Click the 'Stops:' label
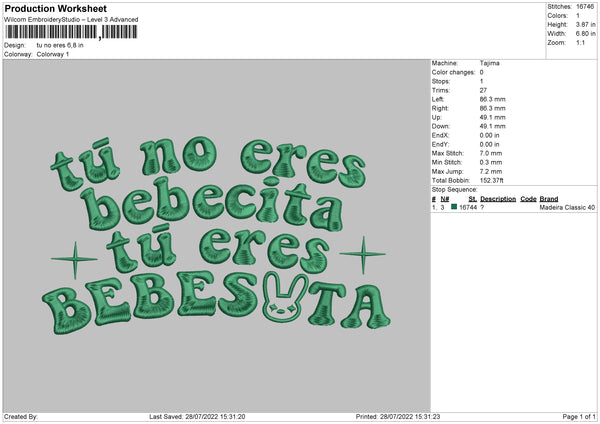The height and width of the screenshot is (424, 600). click(x=441, y=81)
